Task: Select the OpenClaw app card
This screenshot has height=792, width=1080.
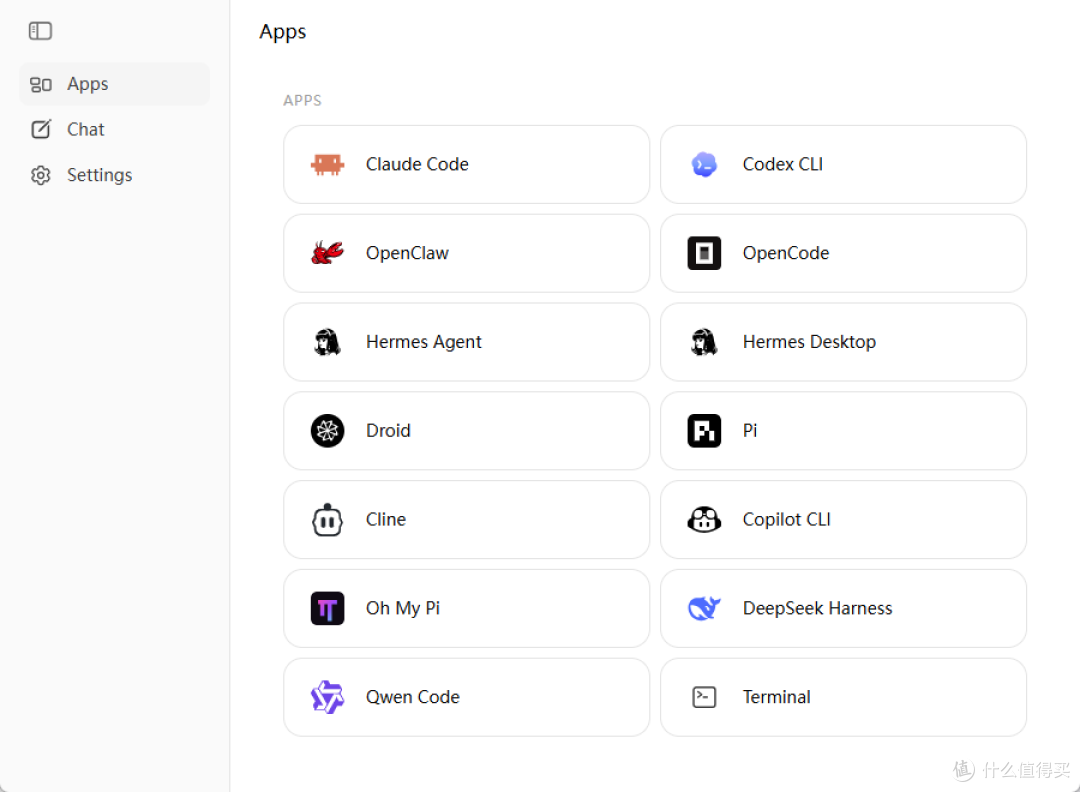Action: 466,253
